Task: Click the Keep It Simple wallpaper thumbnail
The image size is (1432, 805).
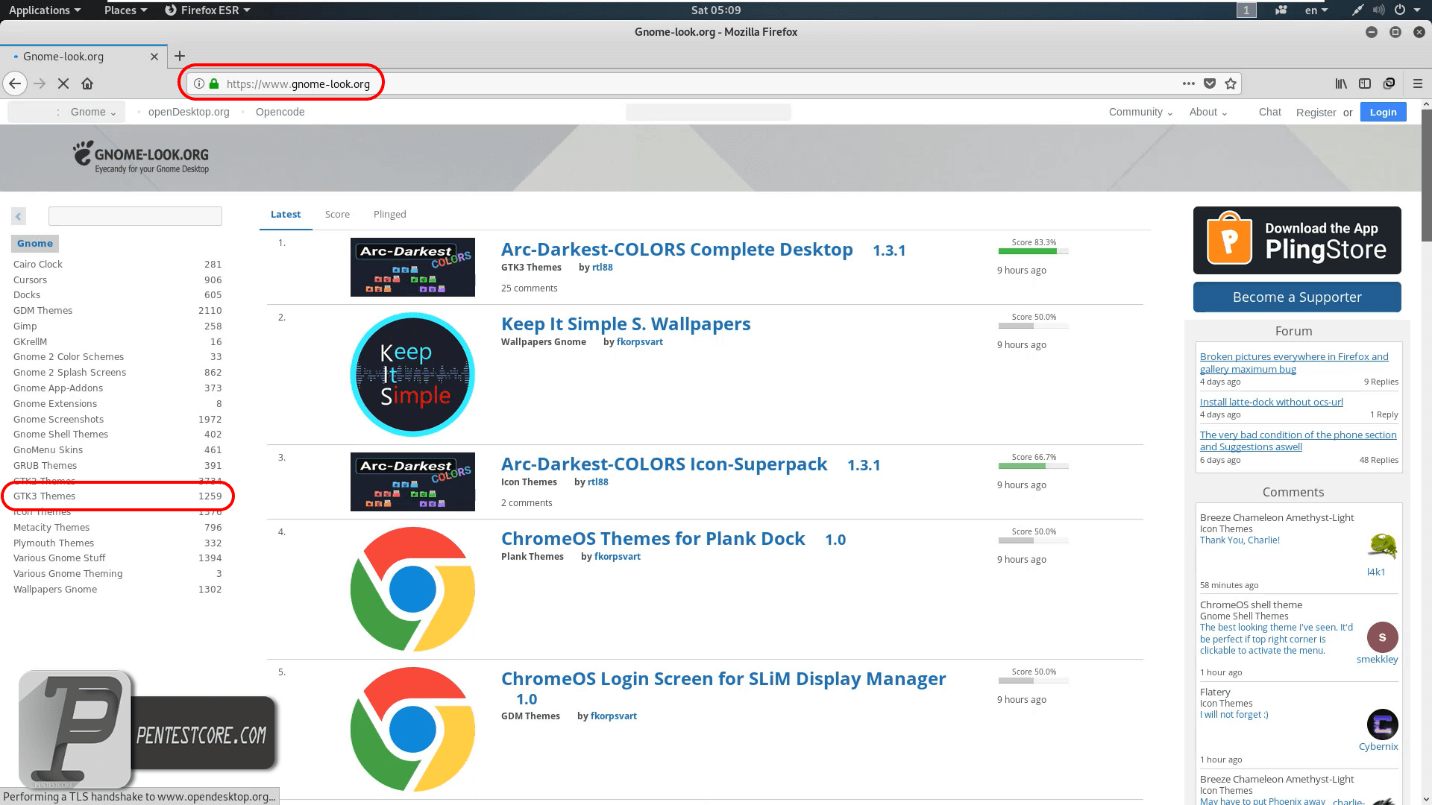Action: pyautogui.click(x=412, y=375)
